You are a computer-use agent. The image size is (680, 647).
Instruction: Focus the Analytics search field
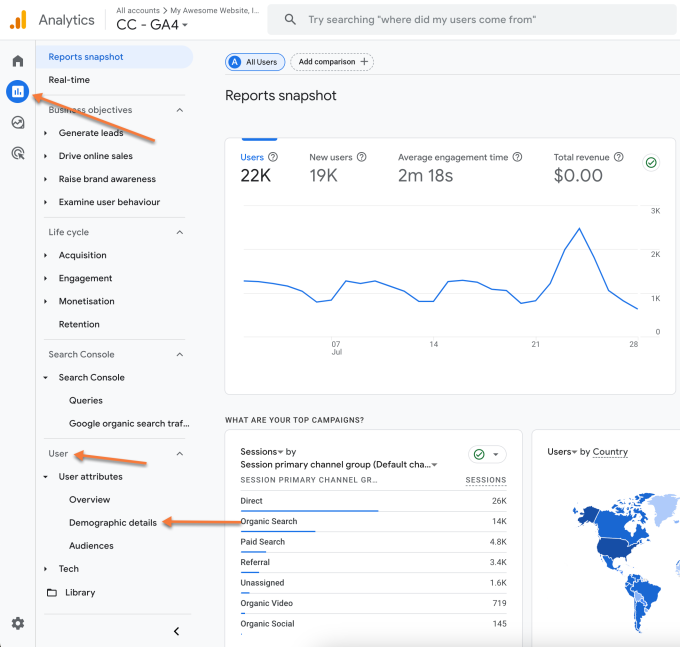click(x=471, y=20)
